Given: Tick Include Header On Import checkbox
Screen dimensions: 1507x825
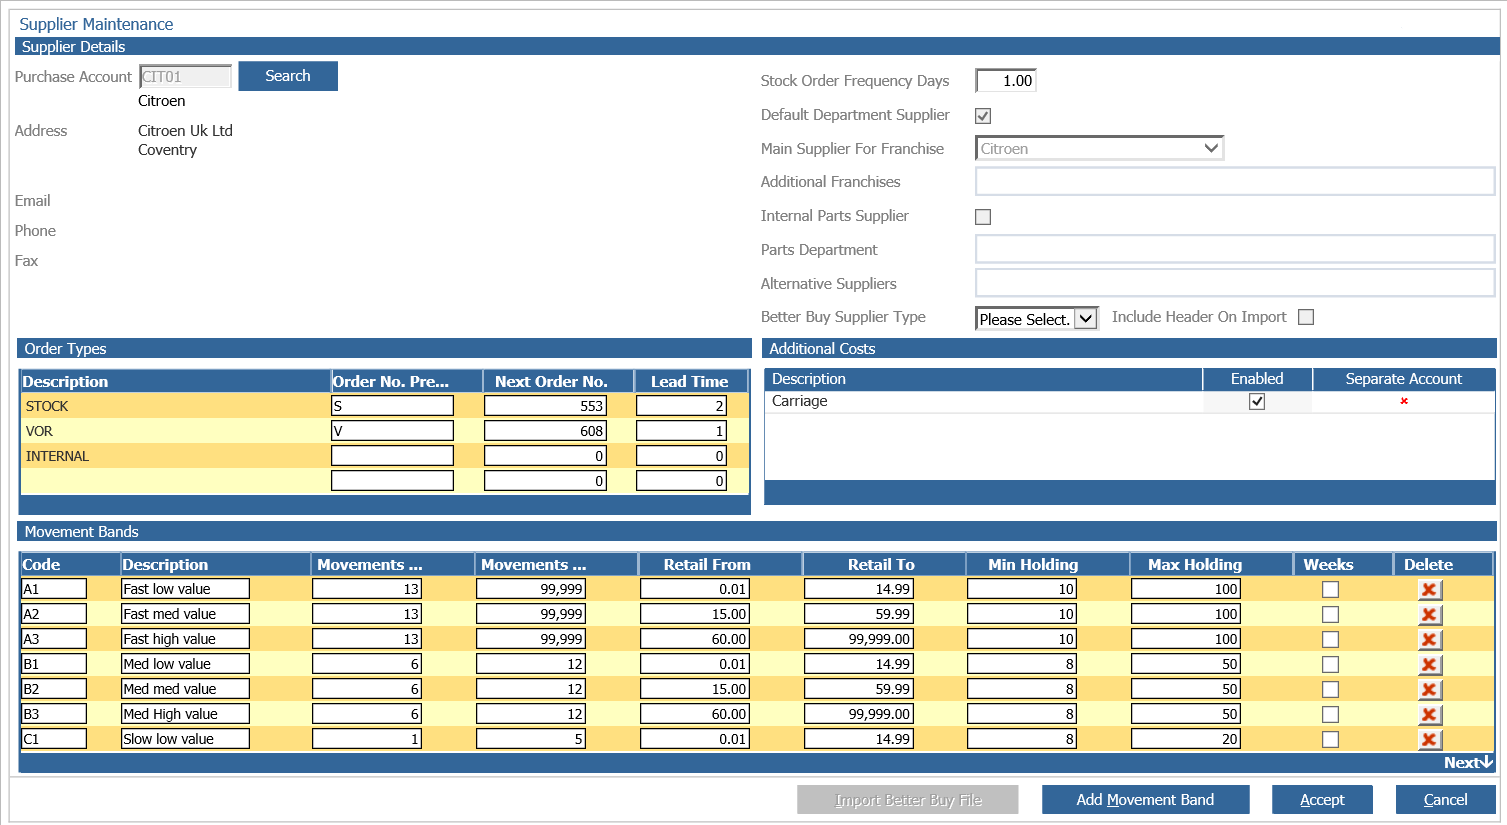Looking at the screenshot, I should [x=1306, y=317].
